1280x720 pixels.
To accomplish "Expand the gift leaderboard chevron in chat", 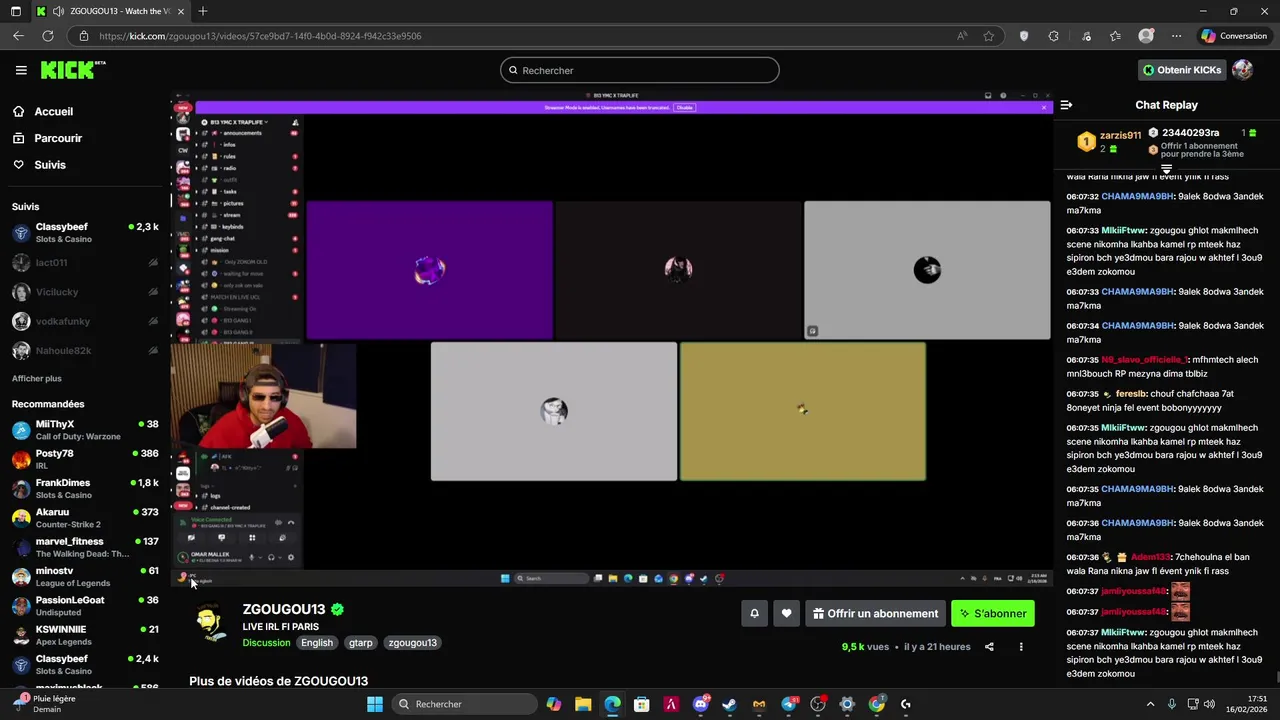I will point(1166,169).
